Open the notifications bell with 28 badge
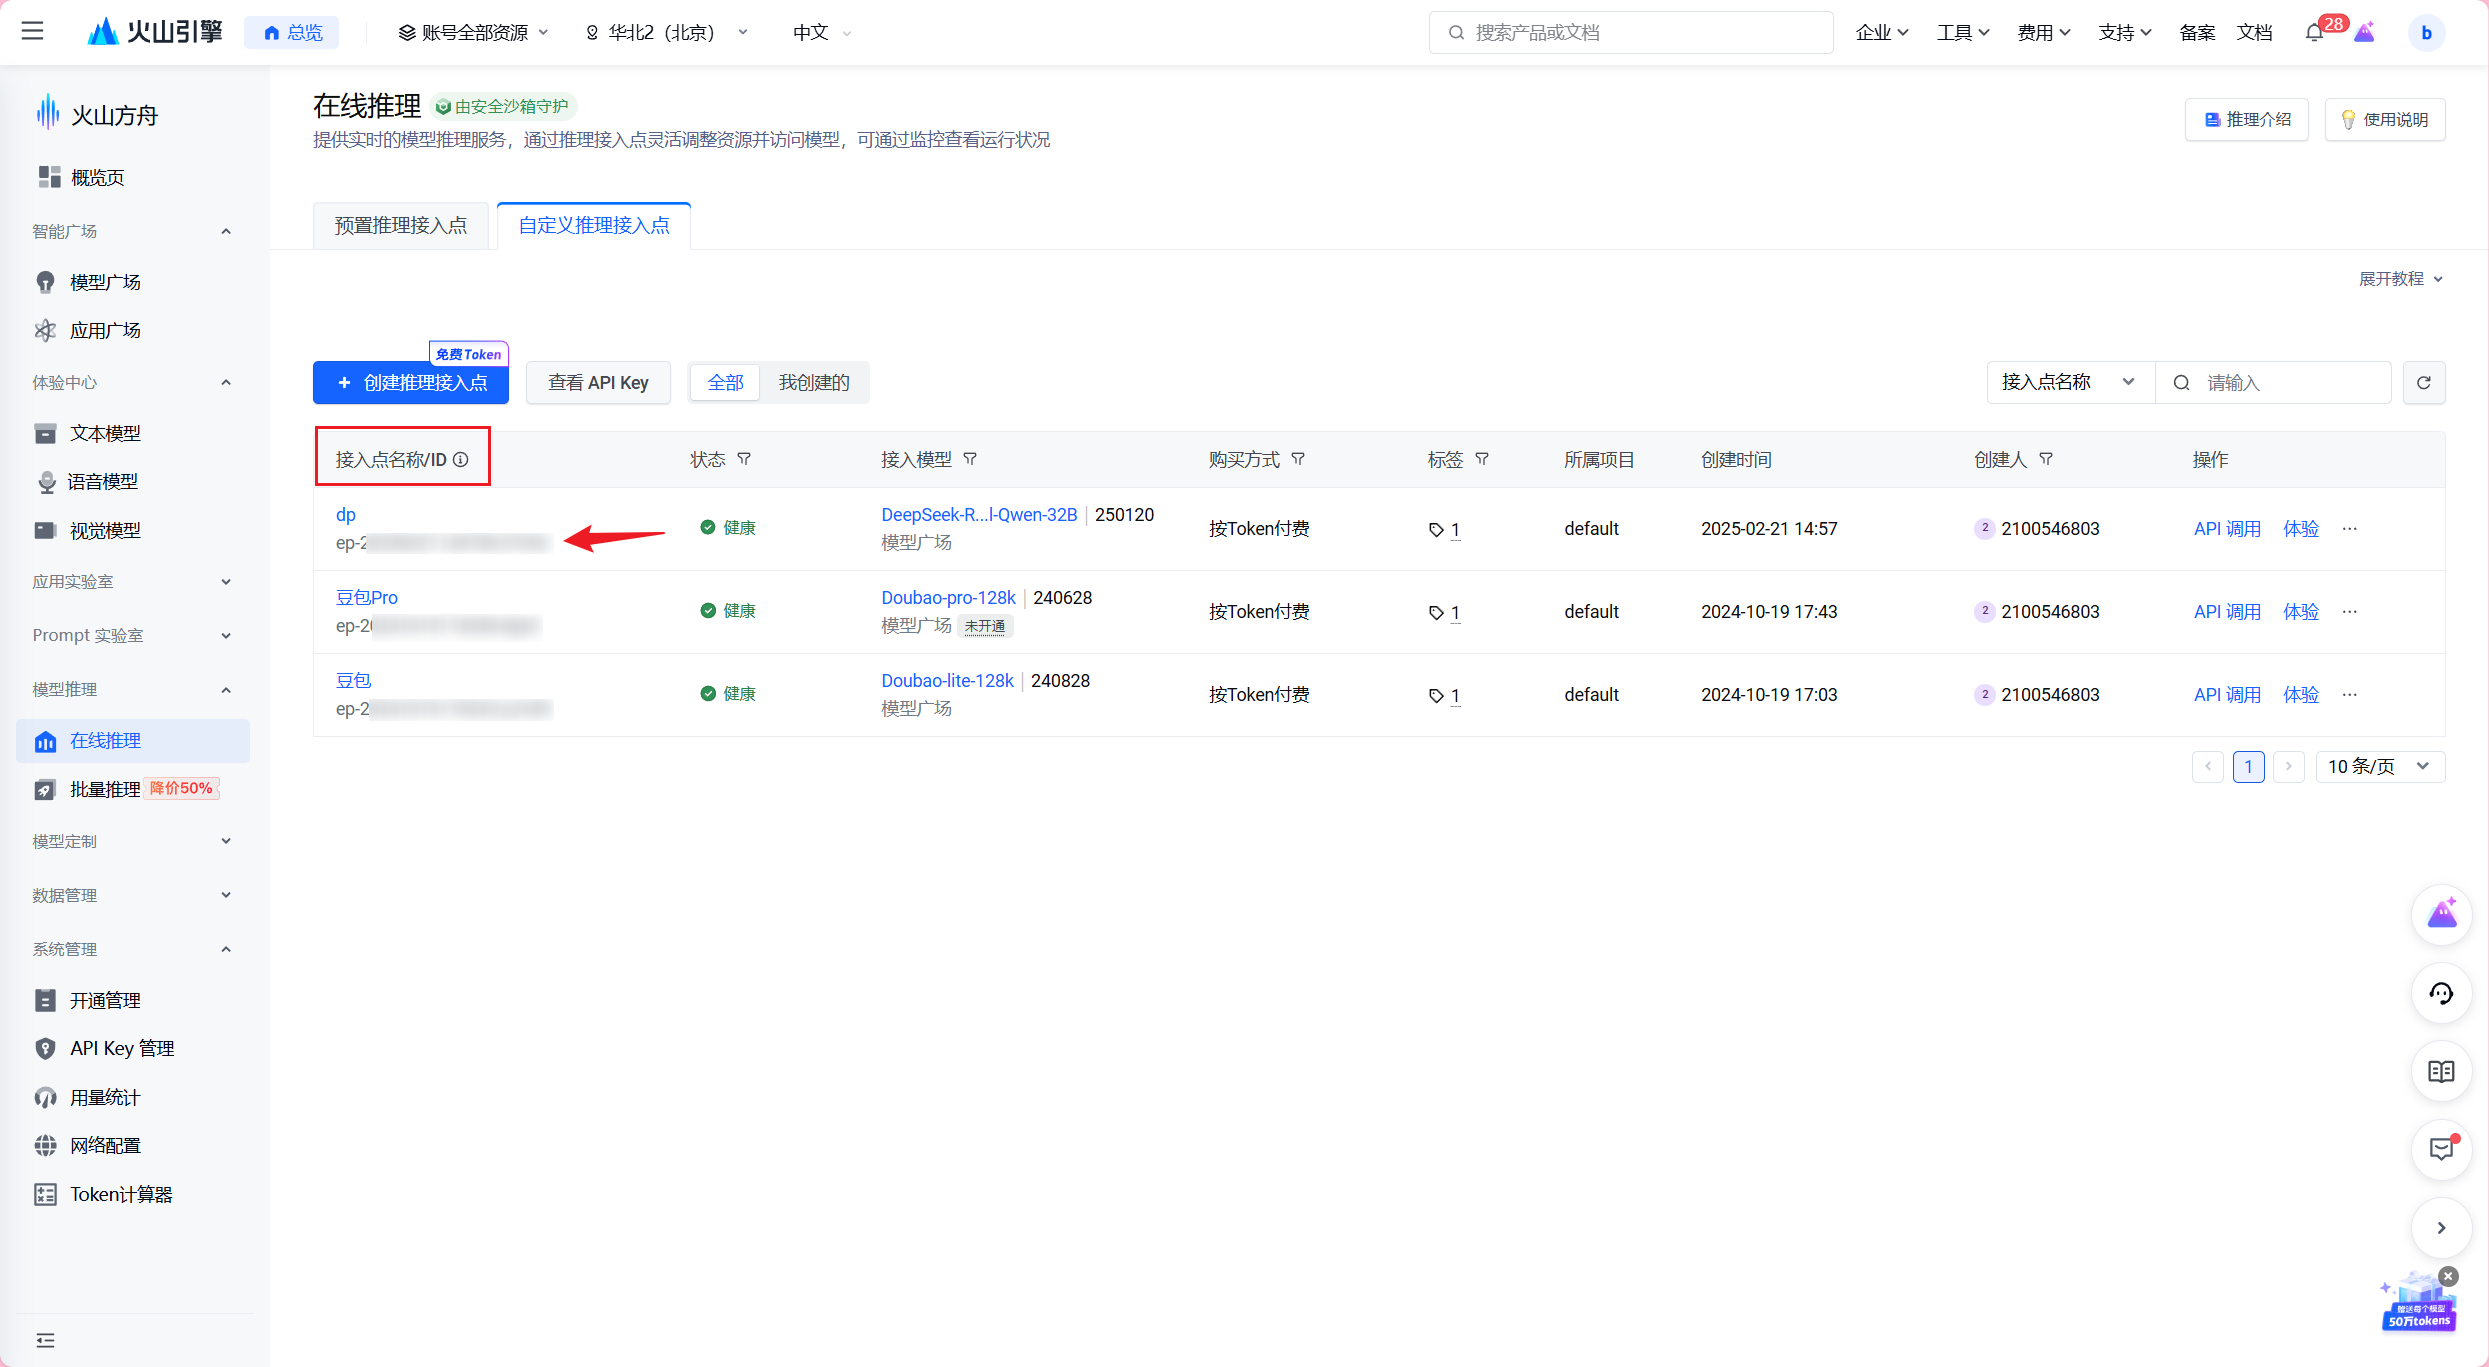Image resolution: width=2489 pixels, height=1367 pixels. 2314,32
